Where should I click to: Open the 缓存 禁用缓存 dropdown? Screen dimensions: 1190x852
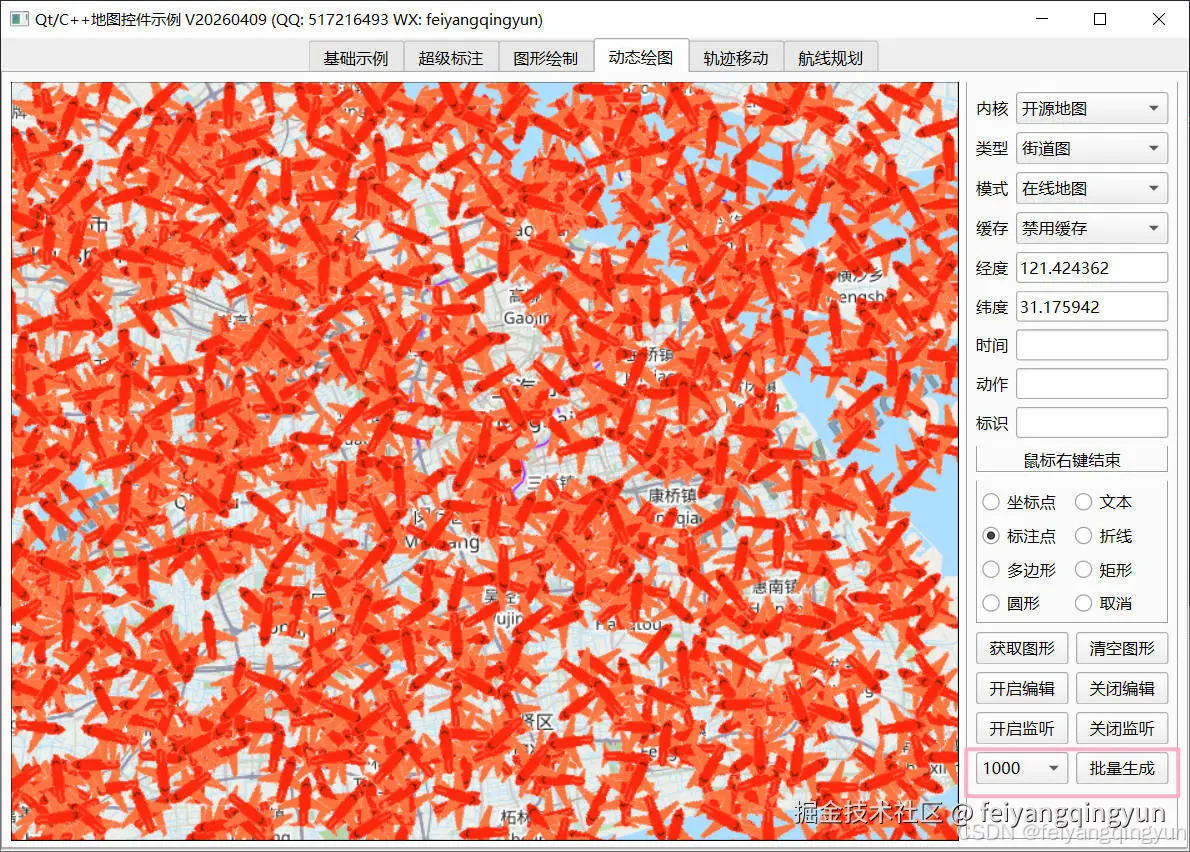tap(1091, 228)
